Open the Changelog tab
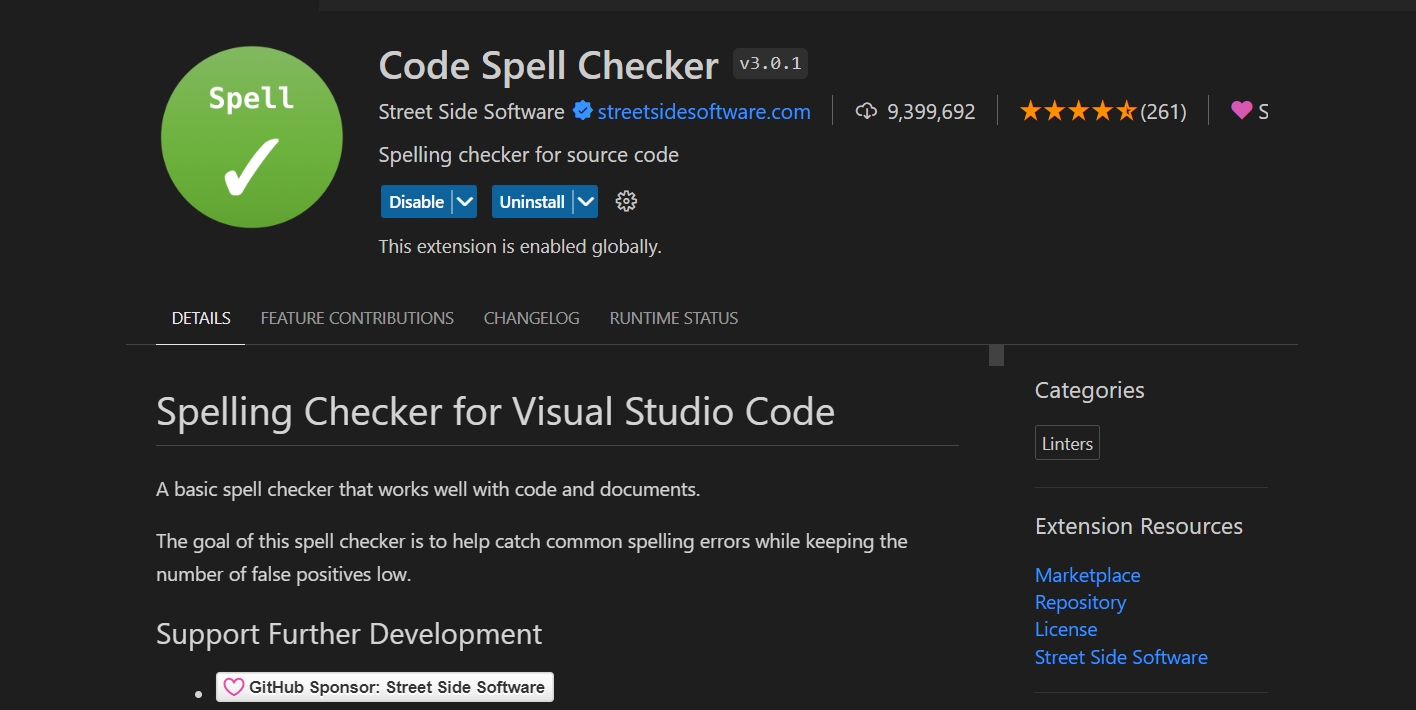Viewport: 1416px width, 710px height. pos(531,318)
